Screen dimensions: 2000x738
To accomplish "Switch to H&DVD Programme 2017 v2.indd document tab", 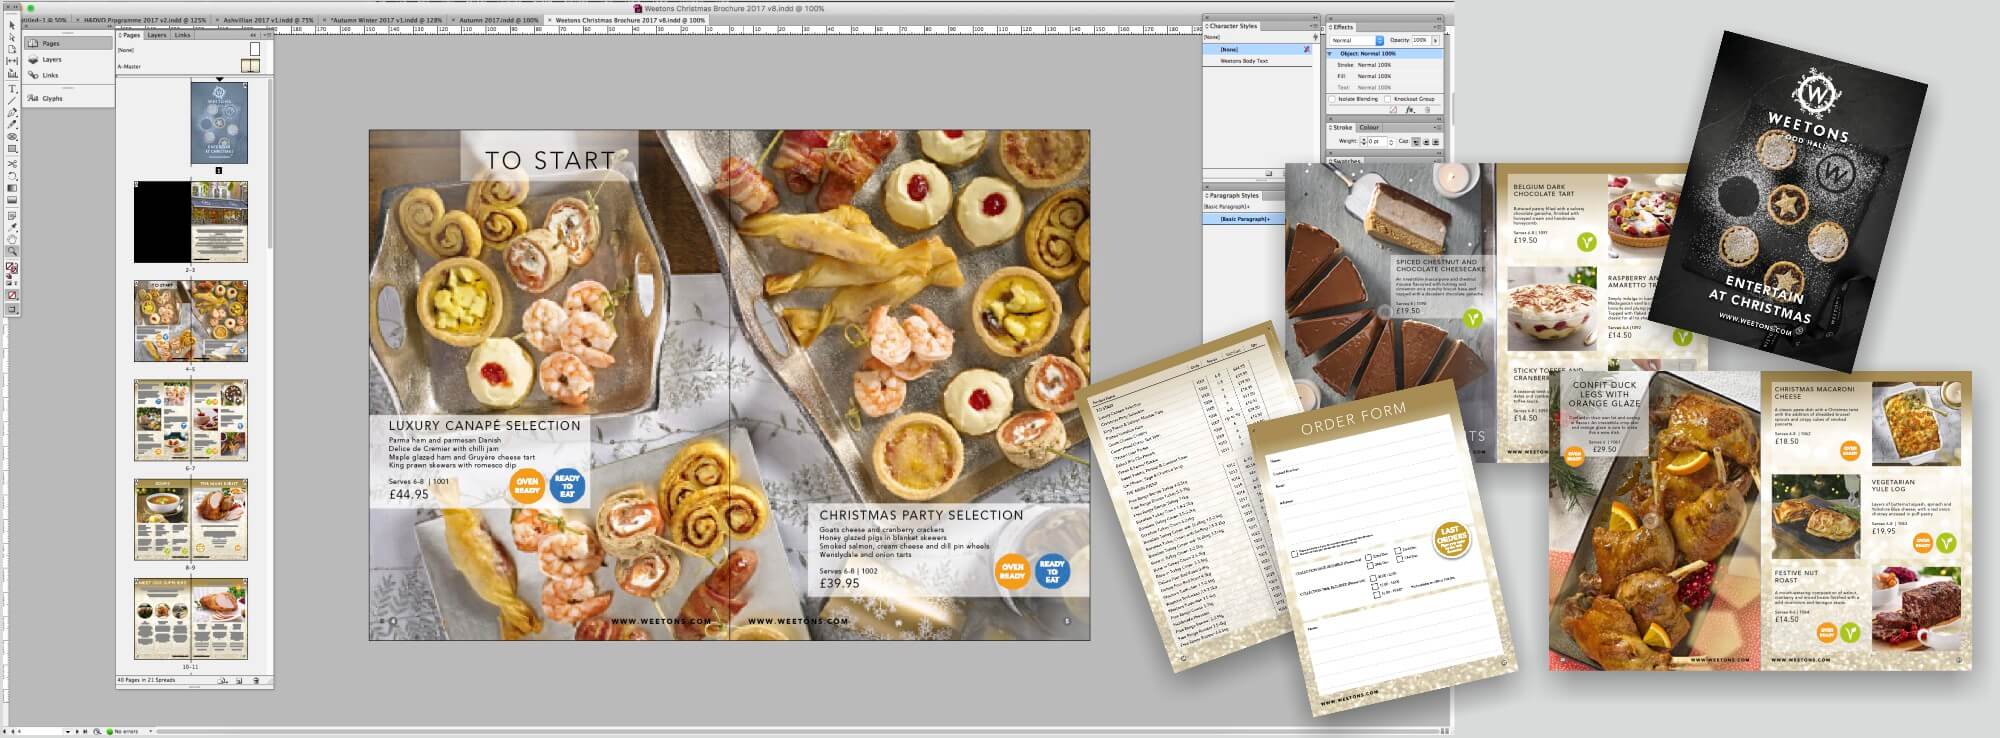I will click(145, 19).
